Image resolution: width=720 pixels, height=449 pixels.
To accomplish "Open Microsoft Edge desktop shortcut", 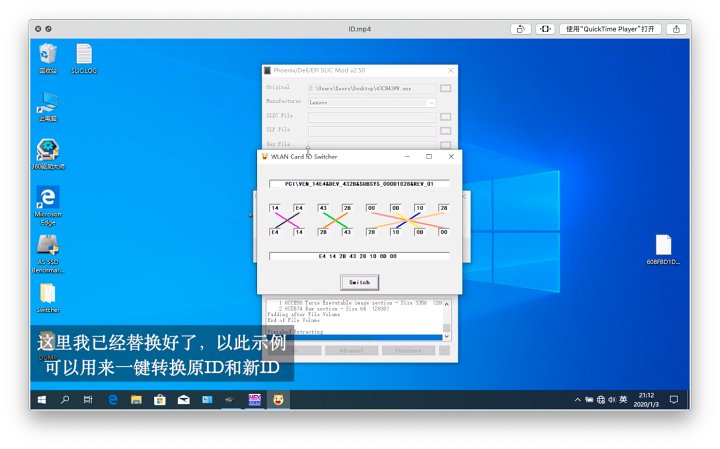I will tap(47, 204).
